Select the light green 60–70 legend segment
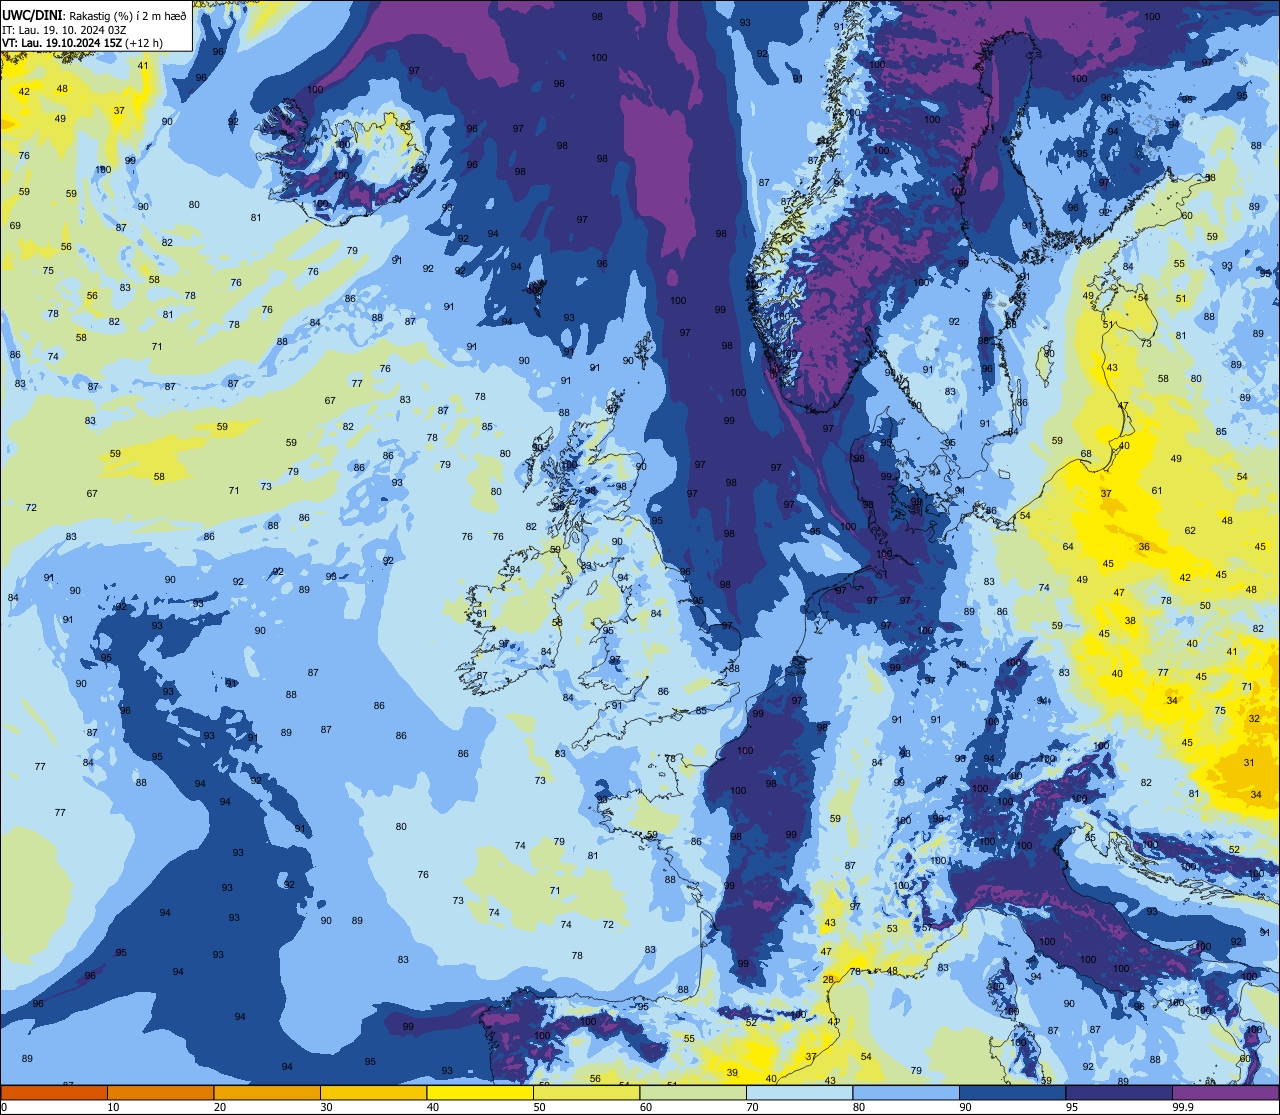 point(693,1092)
